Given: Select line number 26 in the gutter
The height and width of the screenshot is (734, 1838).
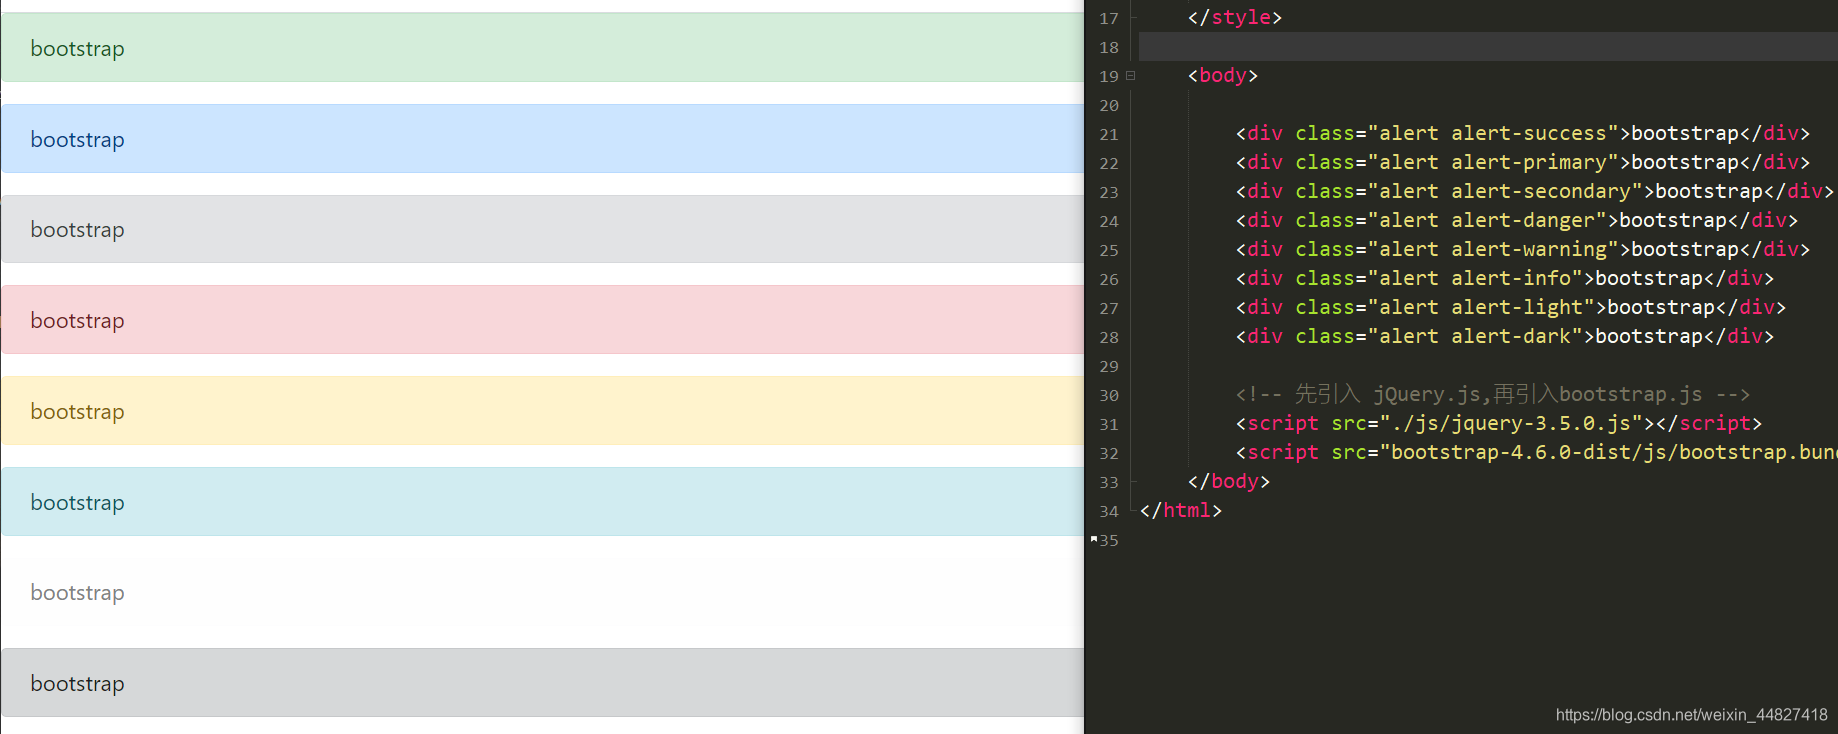Looking at the screenshot, I should (x=1109, y=279).
